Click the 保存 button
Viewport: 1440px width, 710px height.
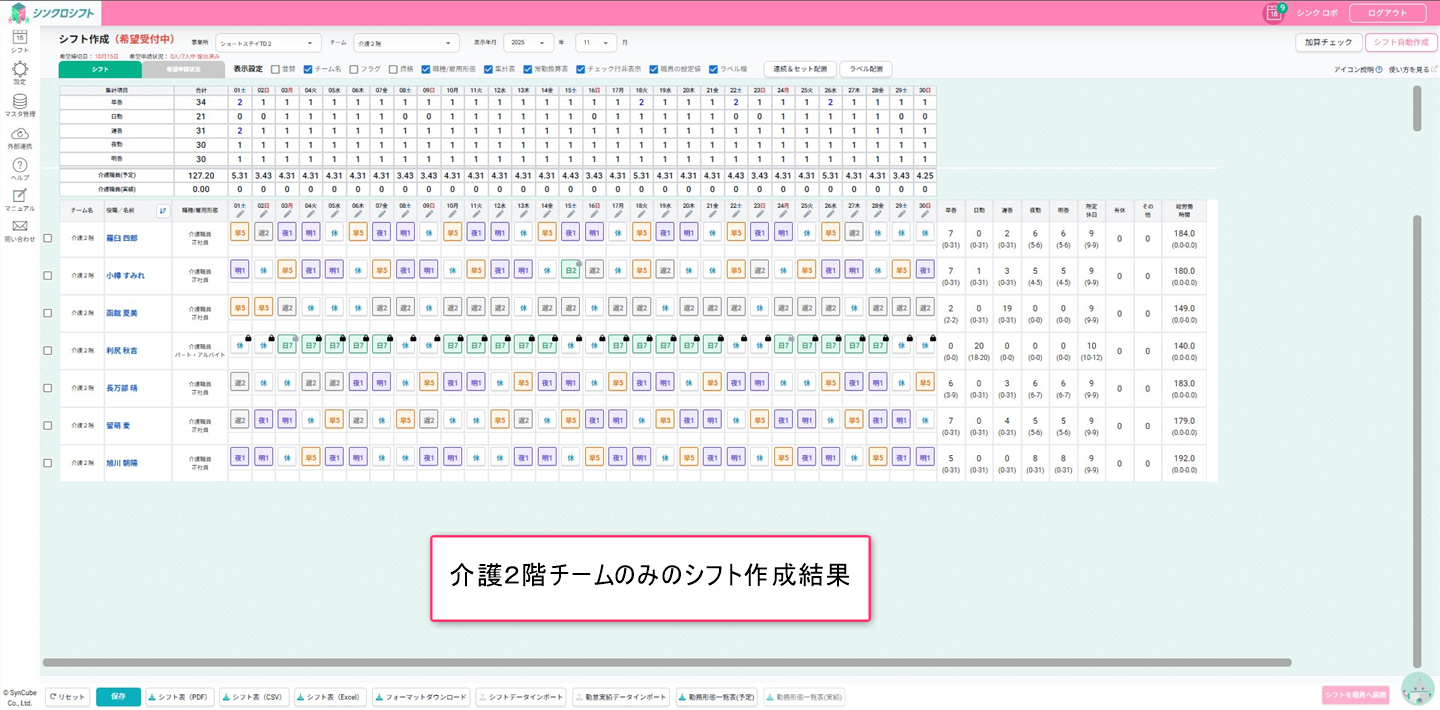118,697
